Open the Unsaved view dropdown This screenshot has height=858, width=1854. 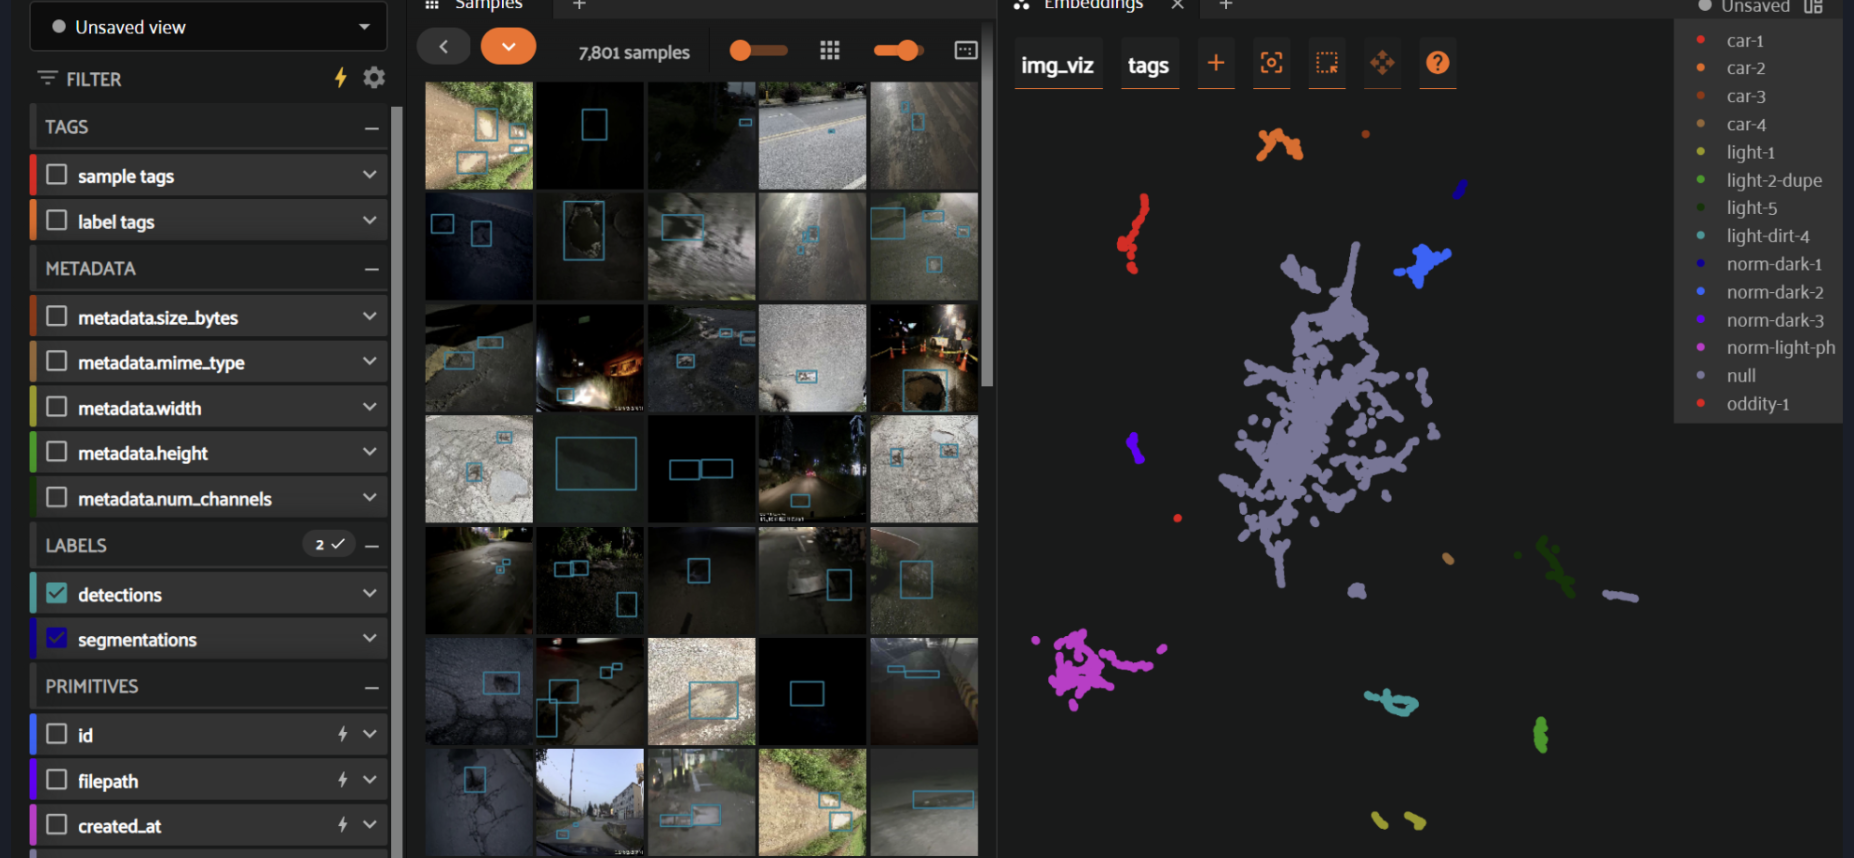pos(209,27)
